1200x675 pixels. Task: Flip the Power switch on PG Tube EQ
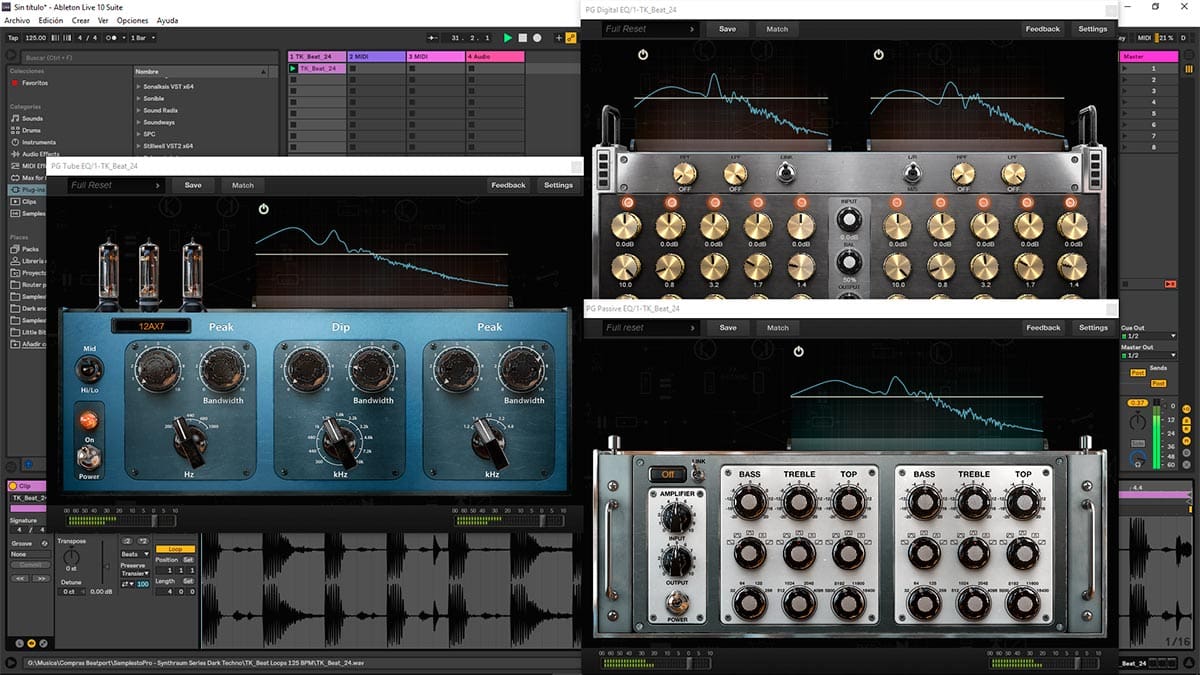(x=88, y=457)
